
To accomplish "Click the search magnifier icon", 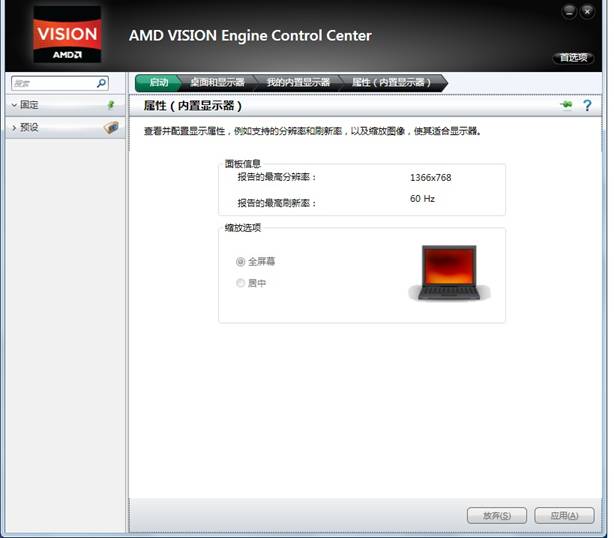I will click(x=101, y=83).
